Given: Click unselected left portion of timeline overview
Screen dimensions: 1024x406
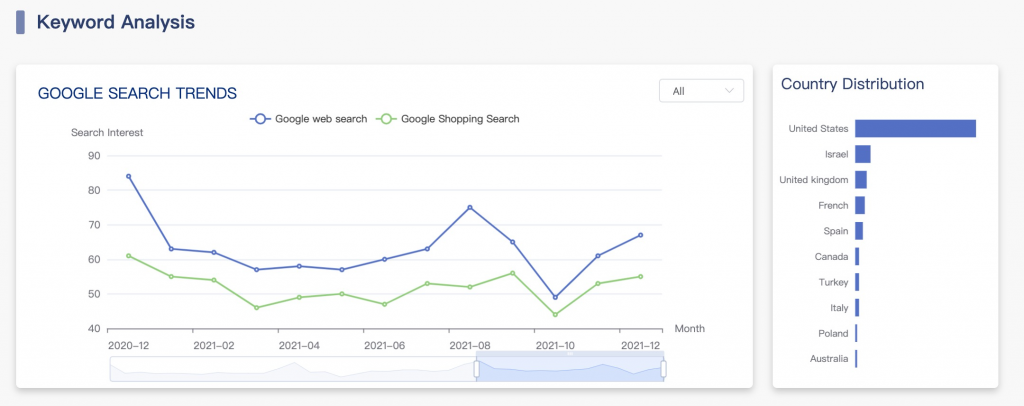Looking at the screenshot, I should click(290, 369).
